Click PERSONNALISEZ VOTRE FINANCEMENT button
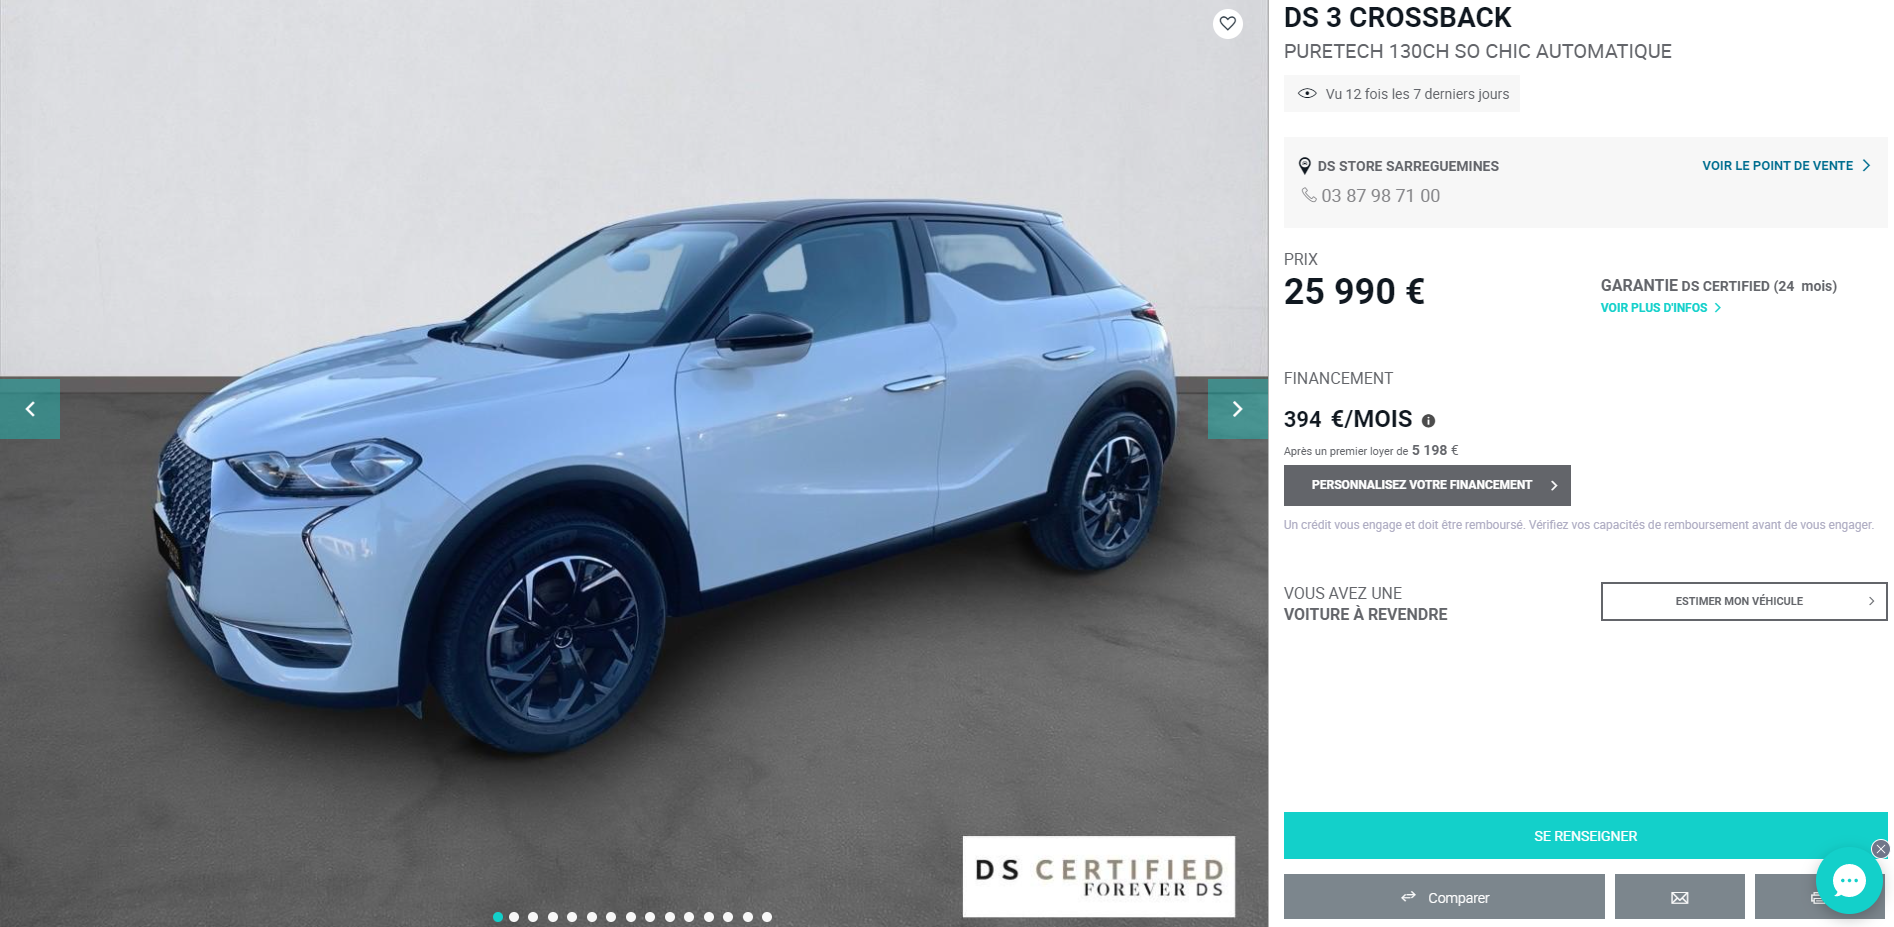Screen dimensions: 1894x927 click(x=1427, y=485)
